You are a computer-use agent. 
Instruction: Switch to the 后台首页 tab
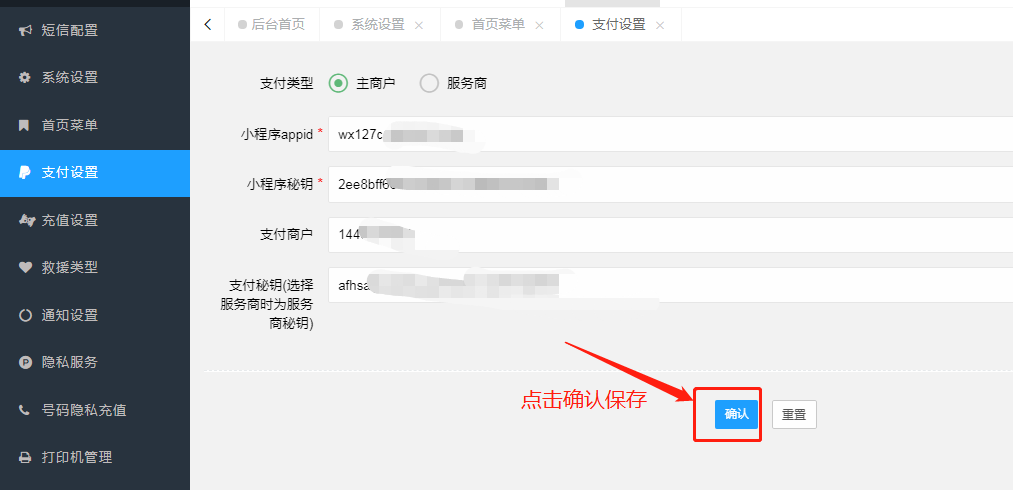[x=272, y=25]
